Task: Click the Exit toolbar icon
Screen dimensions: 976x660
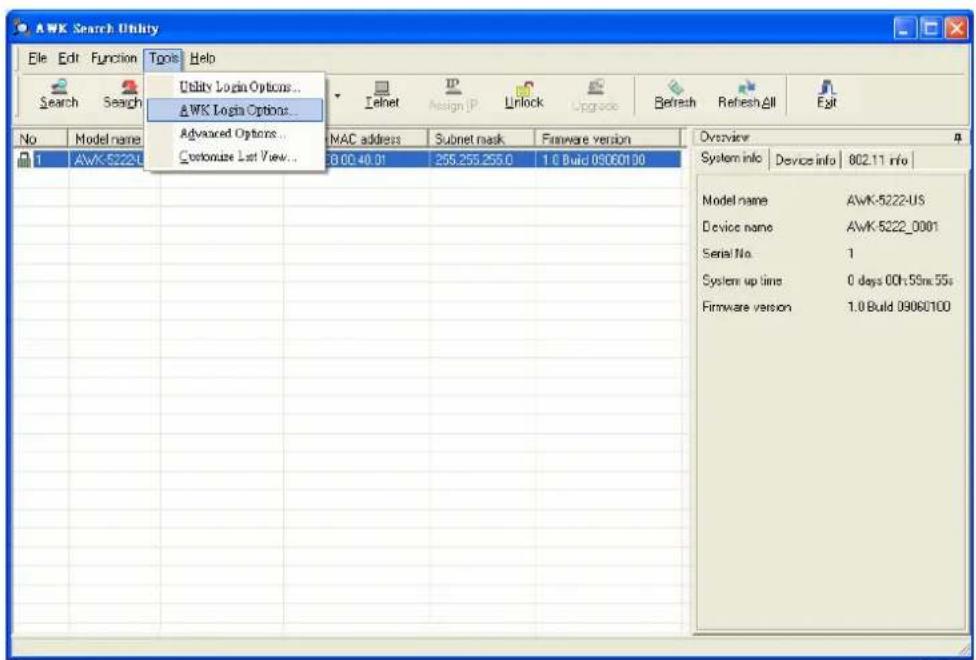Action: [x=827, y=95]
